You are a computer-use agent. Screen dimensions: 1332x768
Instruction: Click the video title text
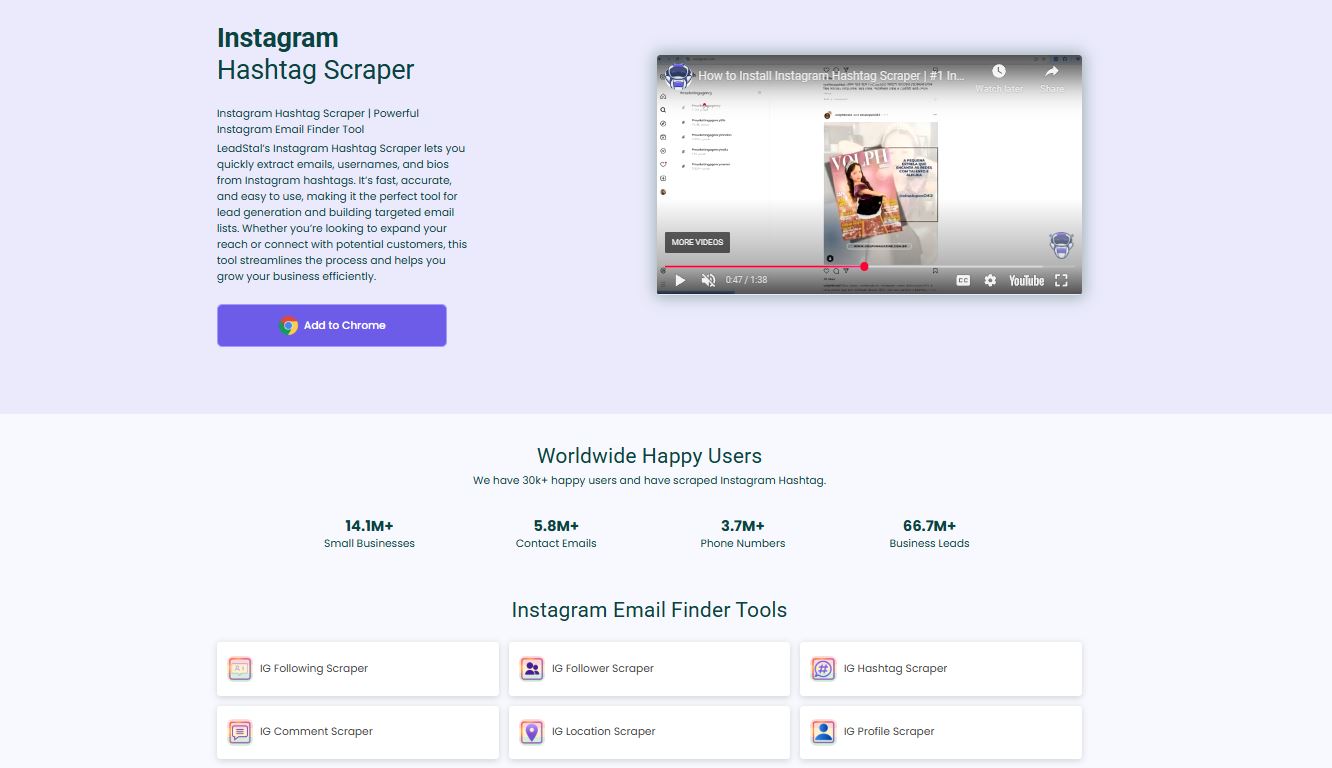pyautogui.click(x=830, y=76)
